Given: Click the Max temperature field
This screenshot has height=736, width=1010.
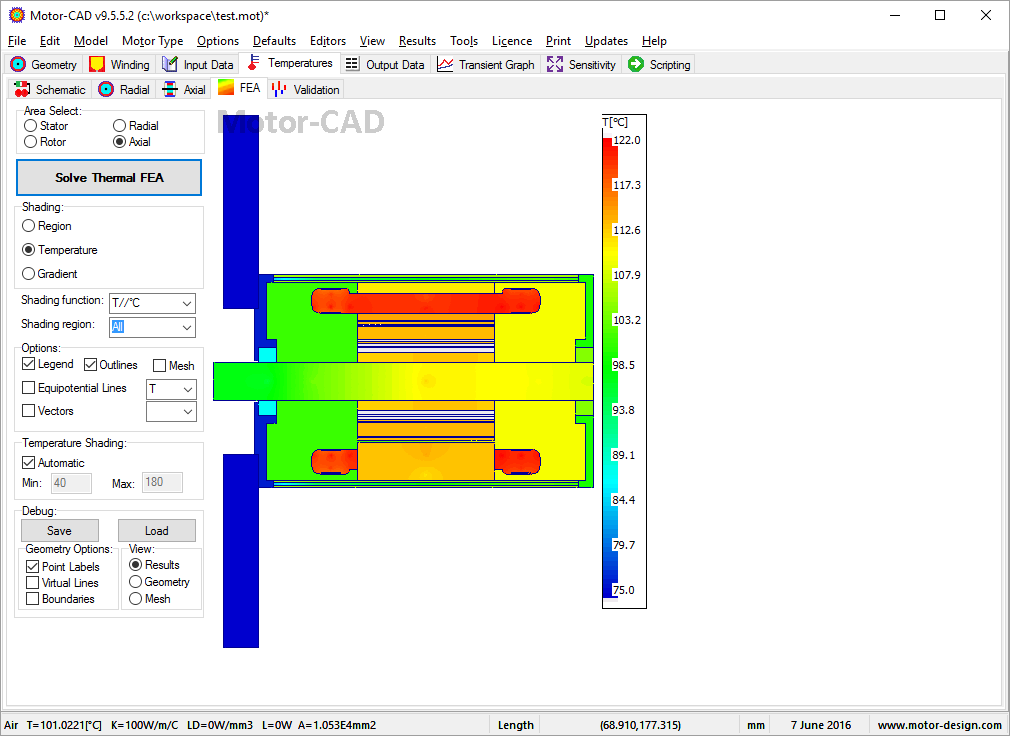Looking at the screenshot, I should click(162, 482).
